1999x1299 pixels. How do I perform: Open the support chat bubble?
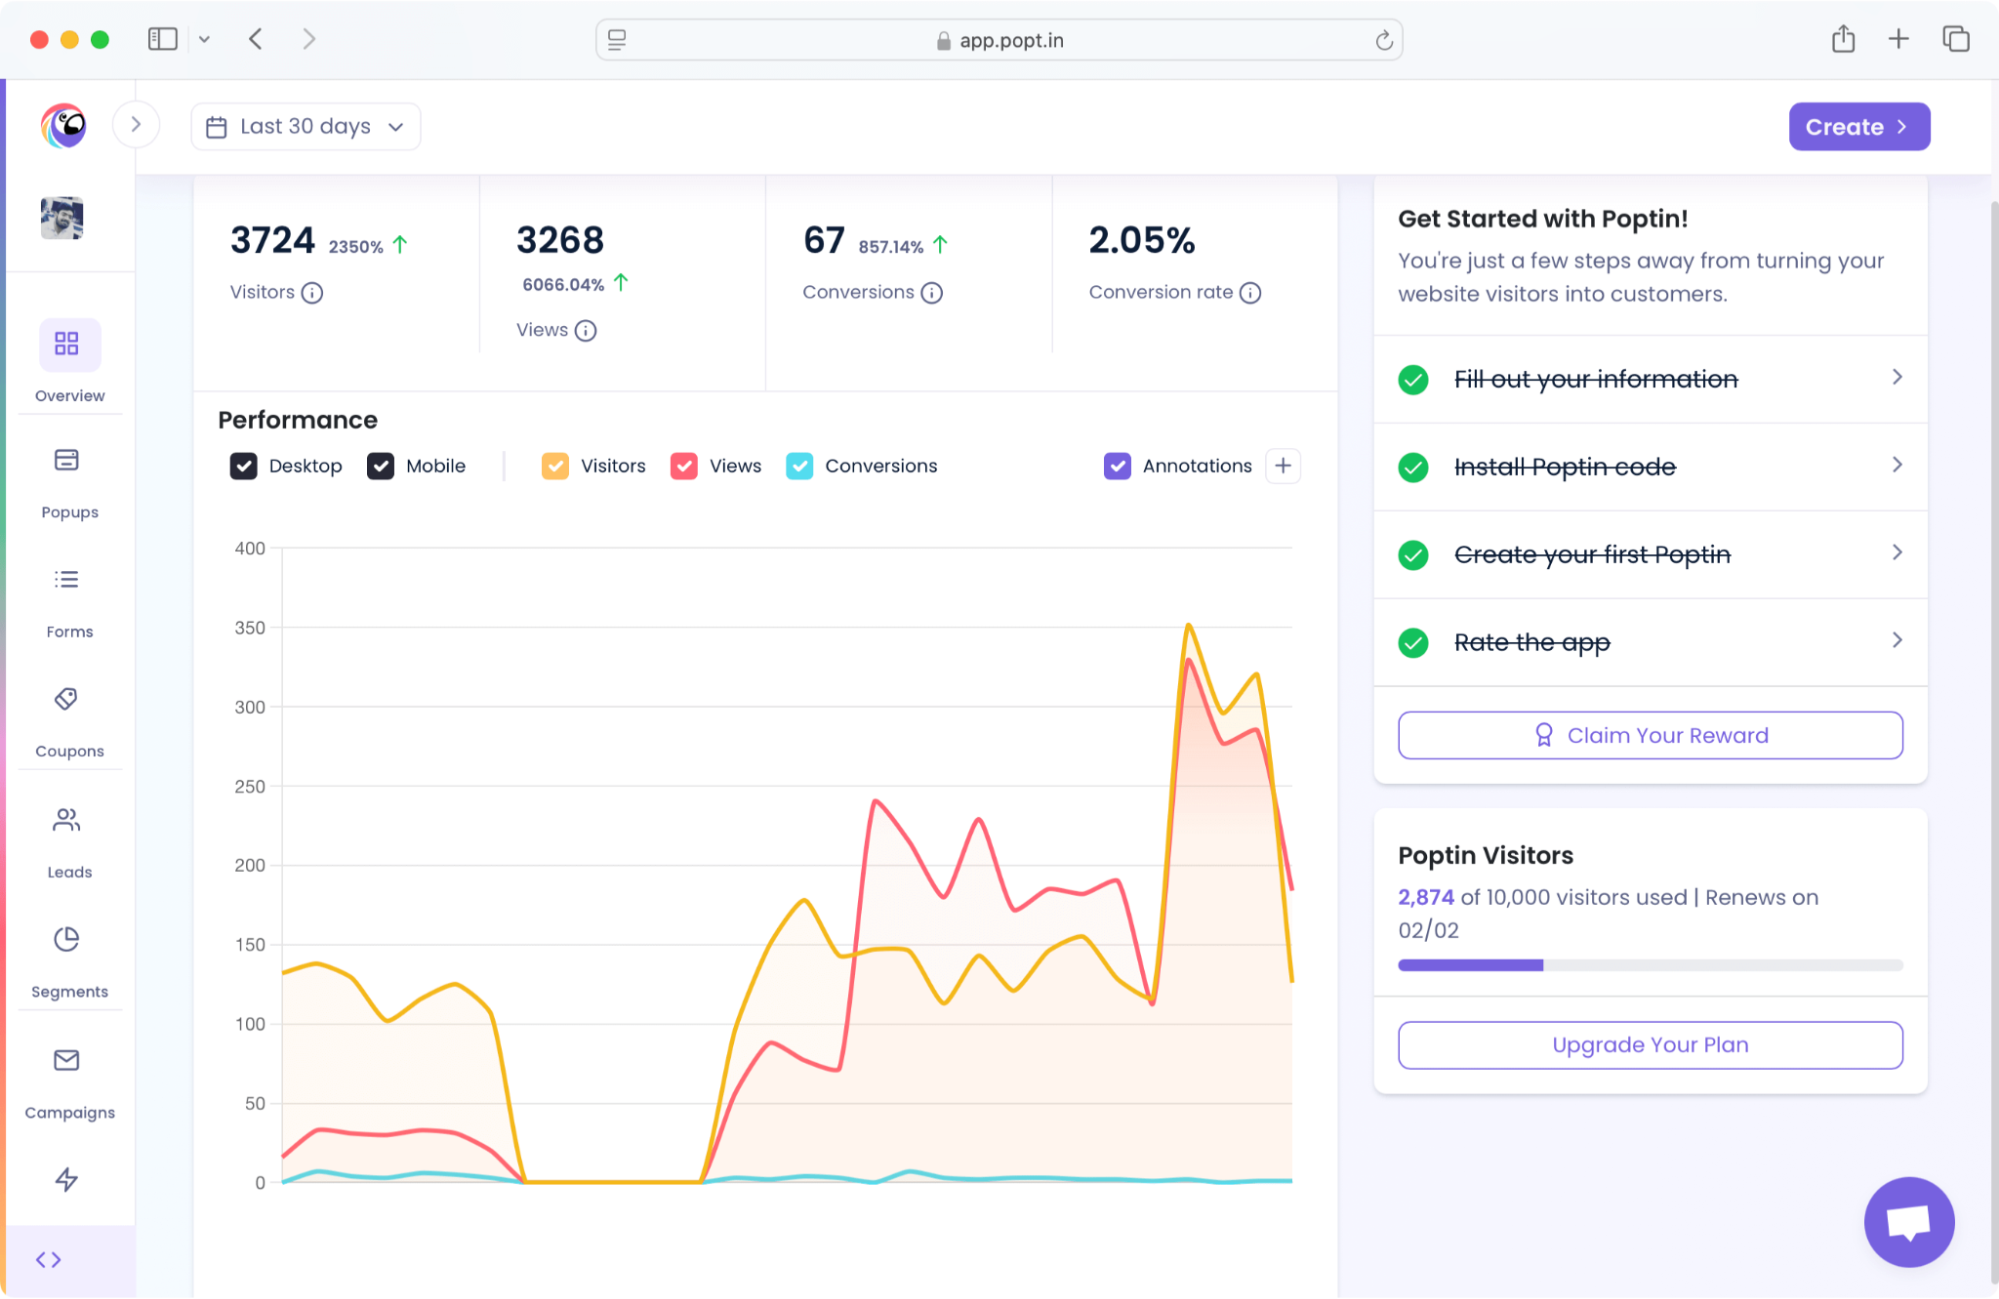pyautogui.click(x=1908, y=1221)
